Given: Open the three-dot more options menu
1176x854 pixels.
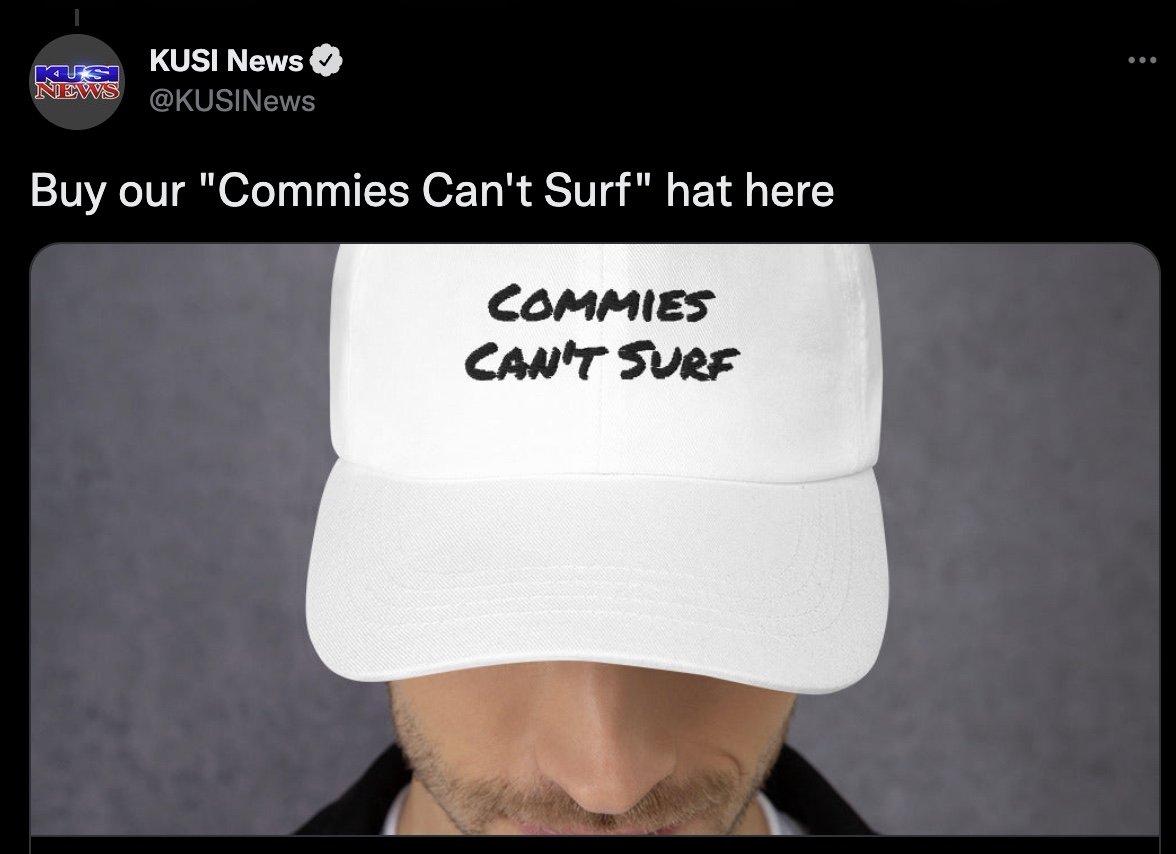Looking at the screenshot, I should 1142,60.
